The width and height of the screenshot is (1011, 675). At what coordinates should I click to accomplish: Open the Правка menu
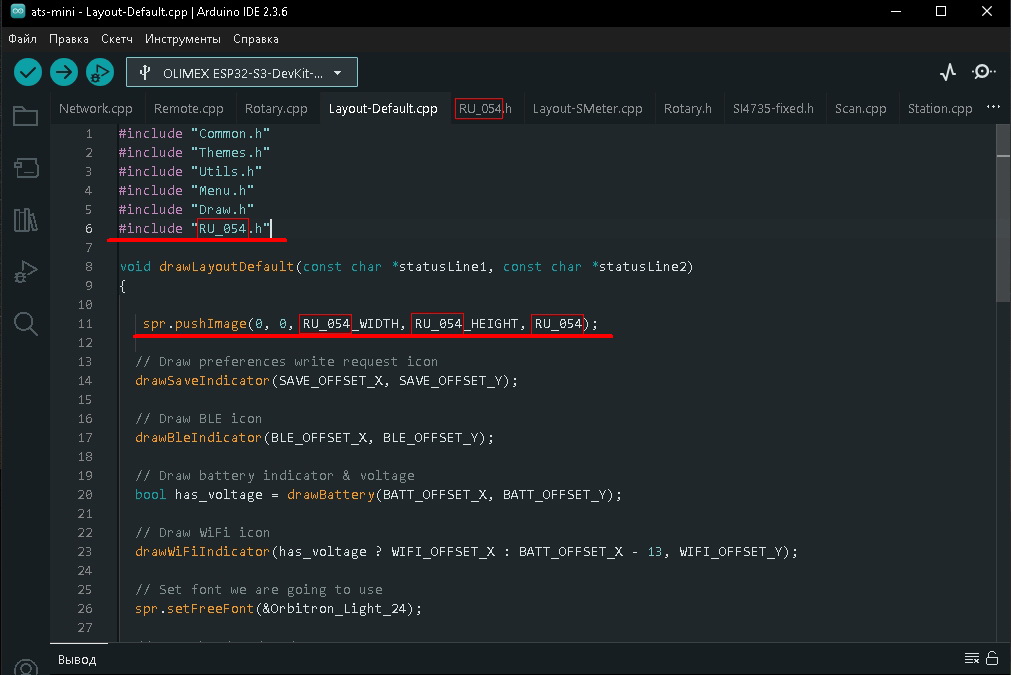(69, 39)
